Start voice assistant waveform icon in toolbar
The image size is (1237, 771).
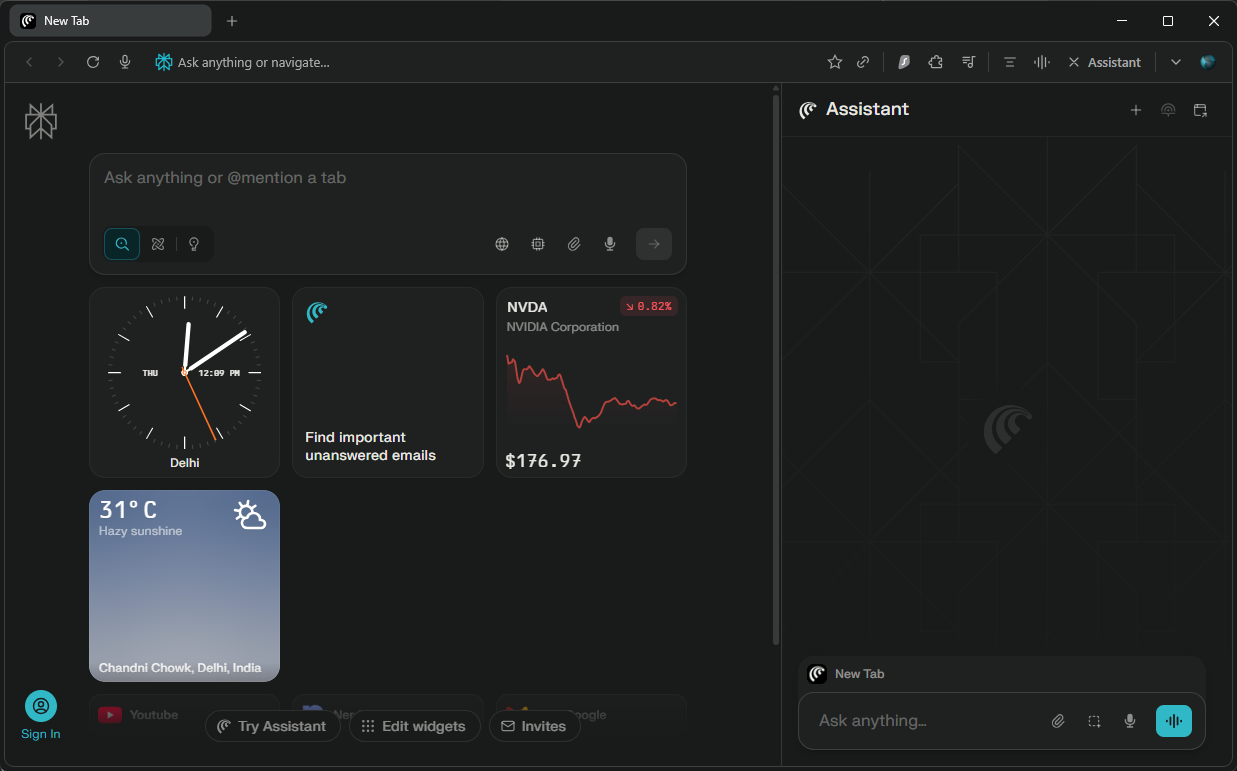click(x=1042, y=62)
